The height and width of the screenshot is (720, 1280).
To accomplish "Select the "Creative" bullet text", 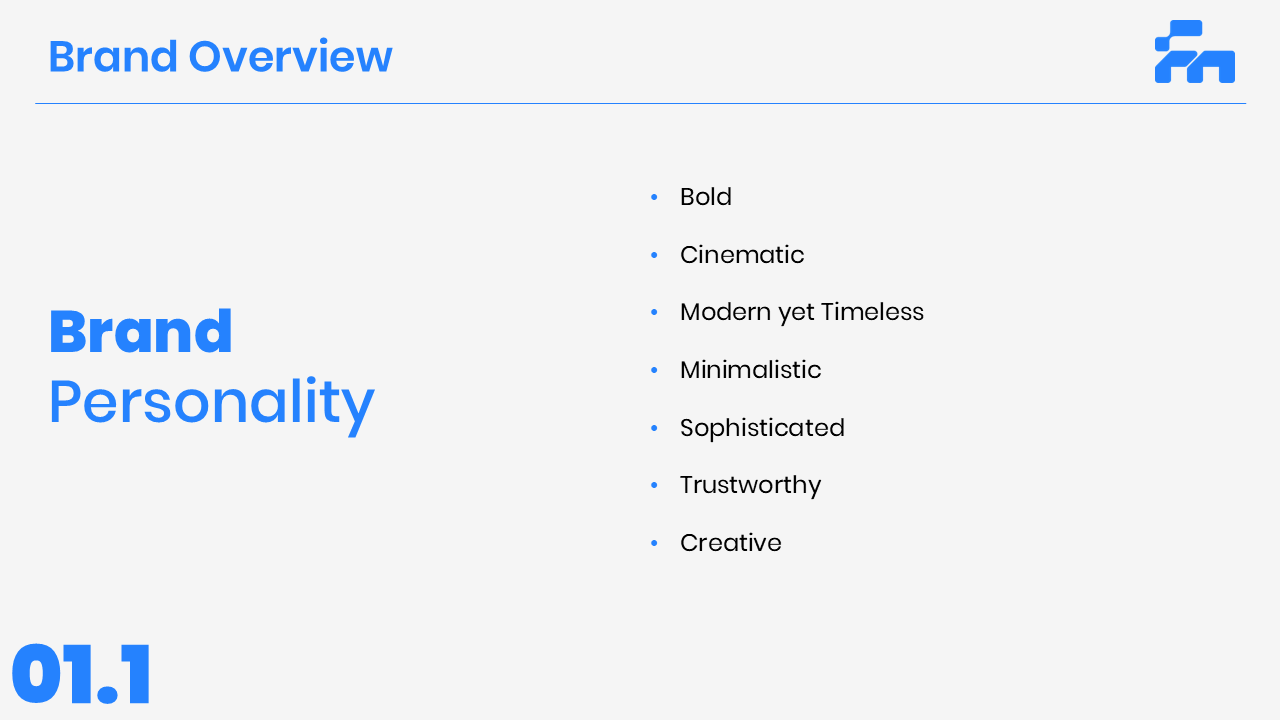I will 731,543.
